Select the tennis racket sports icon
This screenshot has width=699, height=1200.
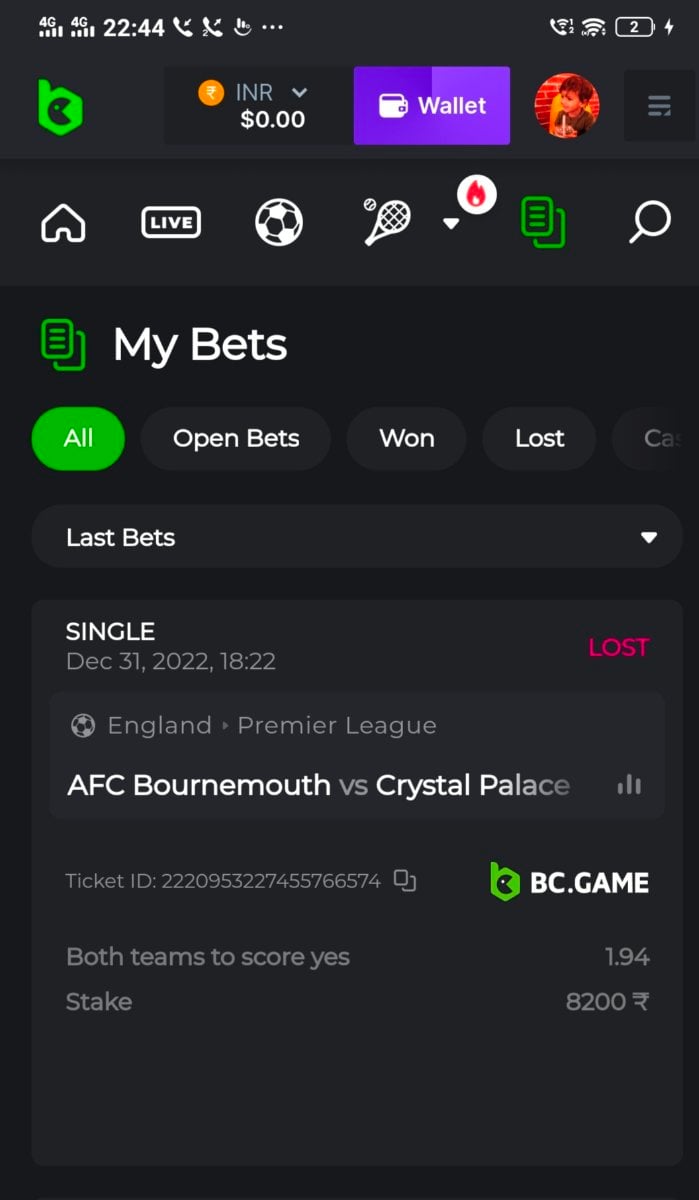(x=387, y=222)
